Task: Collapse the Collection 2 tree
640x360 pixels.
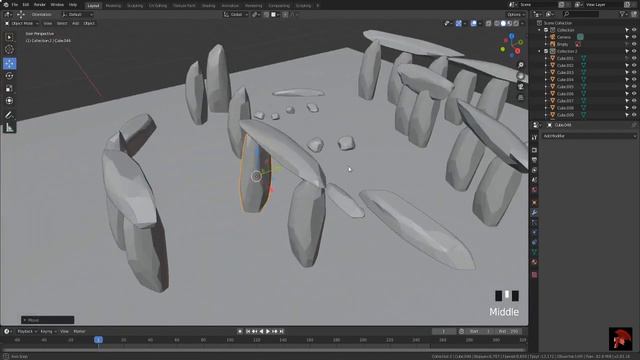Action: point(540,51)
